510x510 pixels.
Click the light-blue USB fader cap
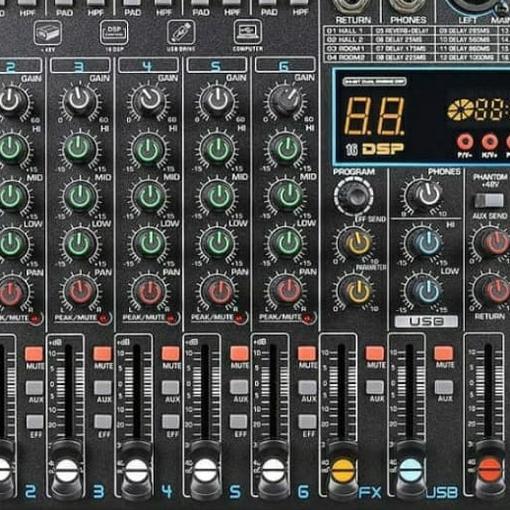410,470
